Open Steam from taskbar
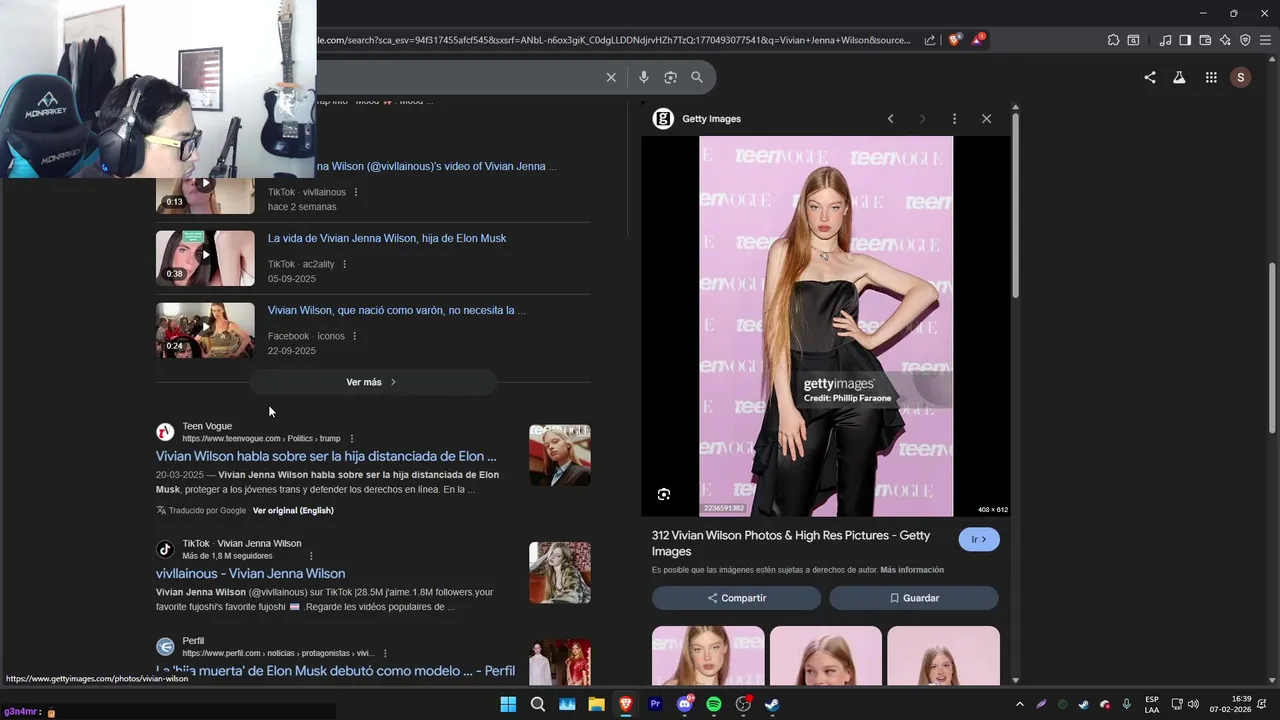The width and height of the screenshot is (1280, 720). coord(773,704)
